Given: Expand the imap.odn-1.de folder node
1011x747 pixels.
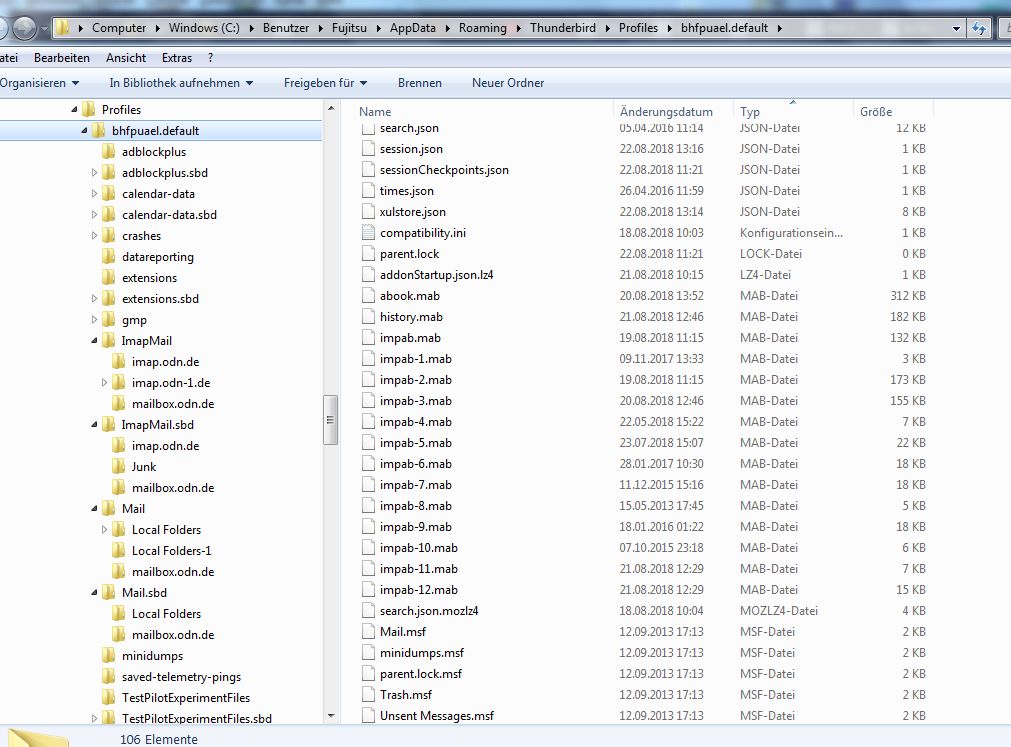Looking at the screenshot, I should 105,383.
